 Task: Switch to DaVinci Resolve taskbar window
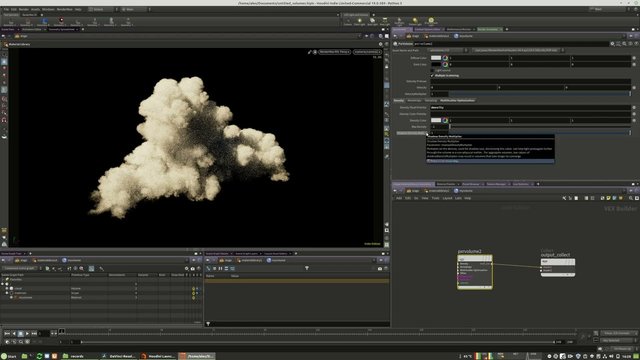(x=118, y=356)
